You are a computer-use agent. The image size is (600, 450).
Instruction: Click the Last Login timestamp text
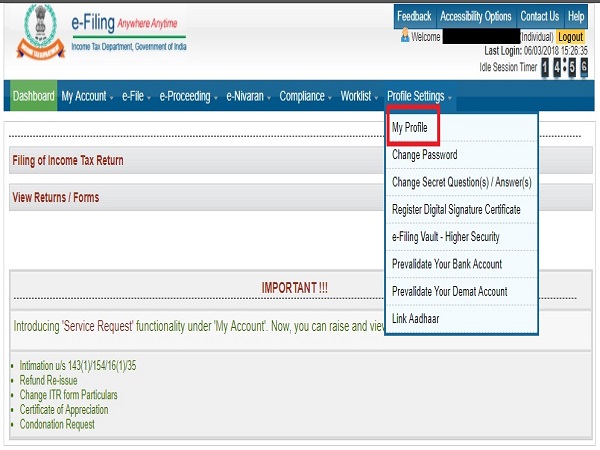(536, 51)
